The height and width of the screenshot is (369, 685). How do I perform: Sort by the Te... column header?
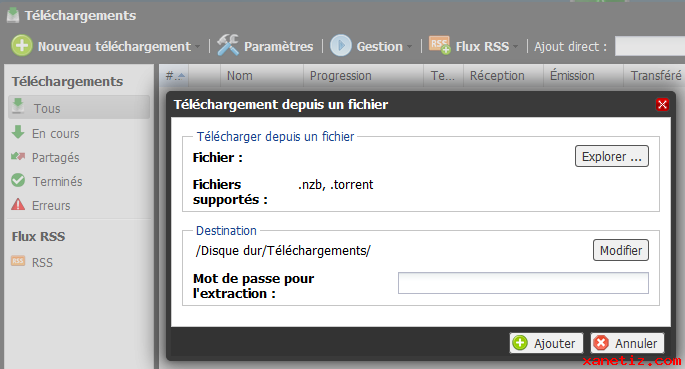pyautogui.click(x=443, y=76)
